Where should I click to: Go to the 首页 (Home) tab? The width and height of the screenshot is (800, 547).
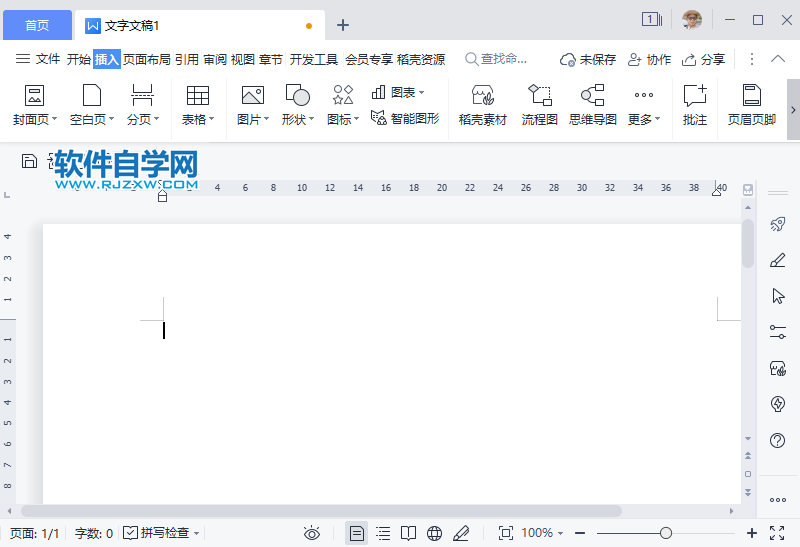pos(37,25)
